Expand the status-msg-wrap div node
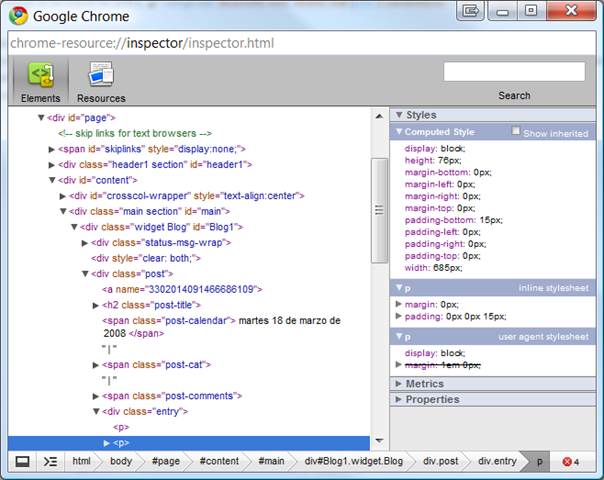Image resolution: width=604 pixels, height=480 pixels. click(85, 243)
